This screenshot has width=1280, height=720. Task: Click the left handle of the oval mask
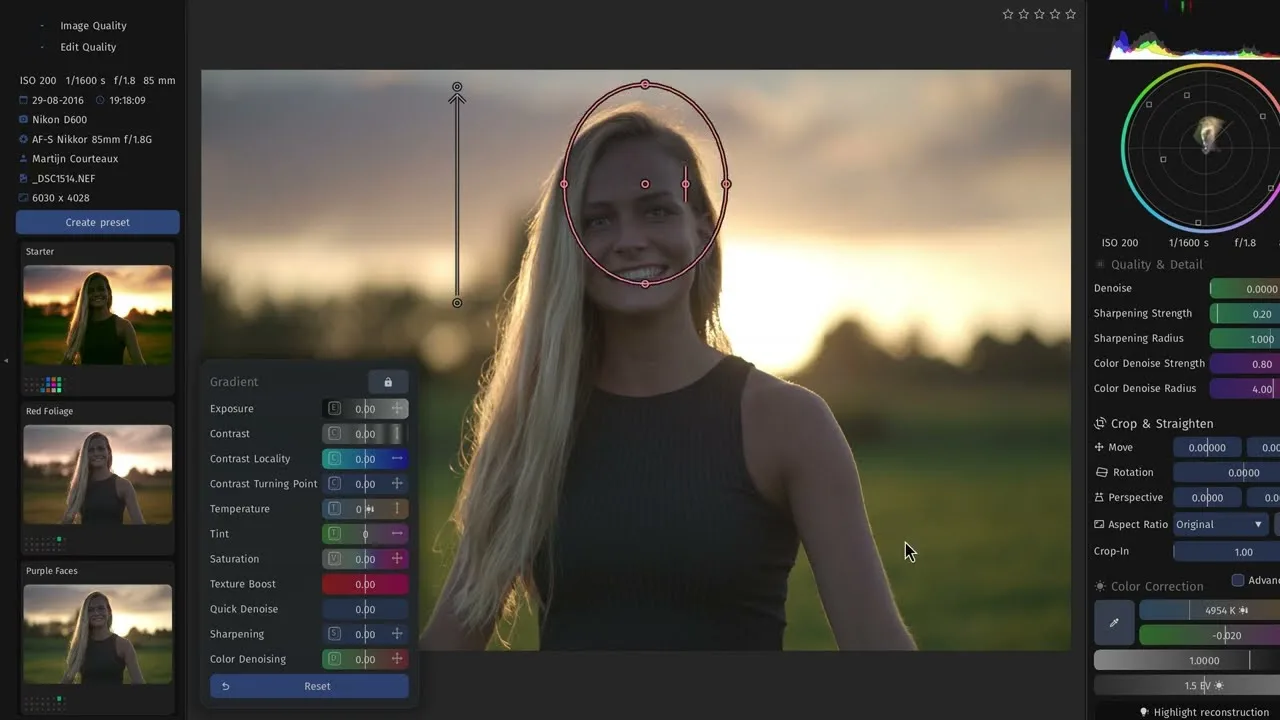(564, 184)
